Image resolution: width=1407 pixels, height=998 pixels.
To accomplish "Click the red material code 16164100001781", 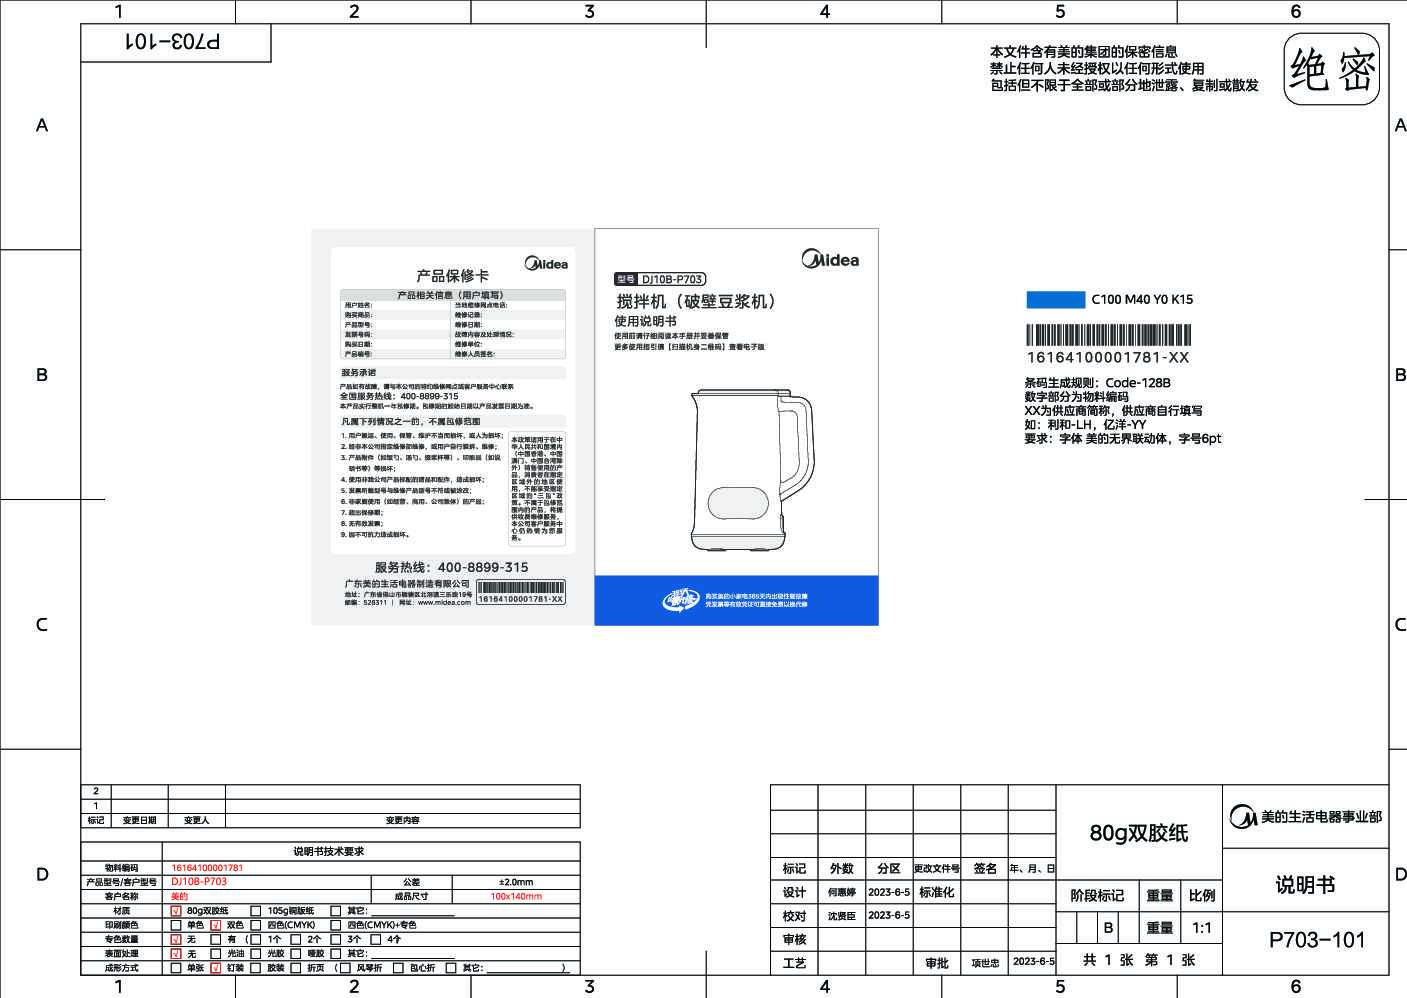I will [x=207, y=868].
